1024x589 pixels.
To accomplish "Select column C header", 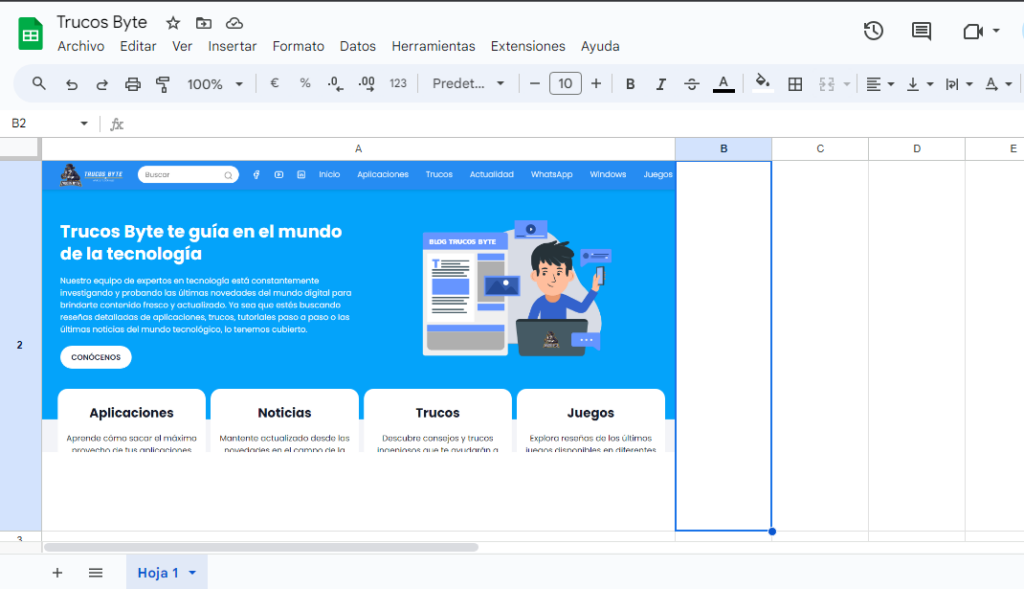I will pos(820,149).
